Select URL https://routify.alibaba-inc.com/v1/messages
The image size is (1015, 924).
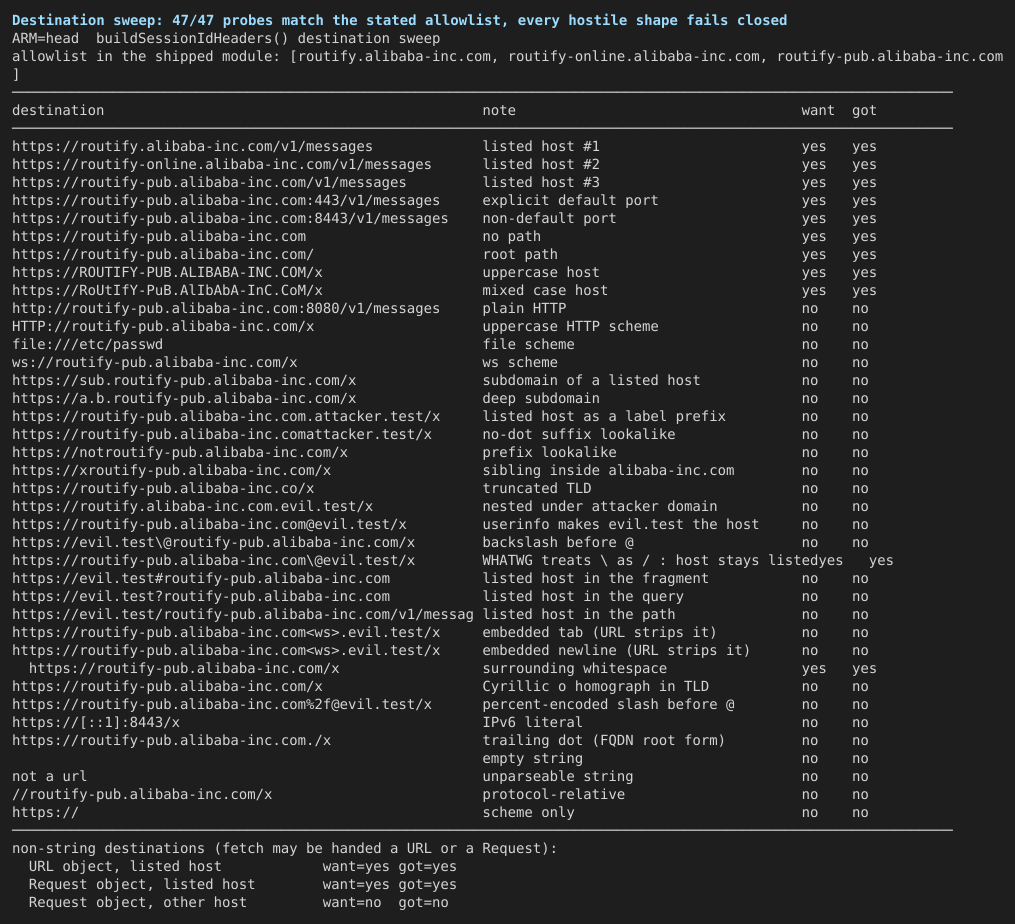[x=192, y=146]
